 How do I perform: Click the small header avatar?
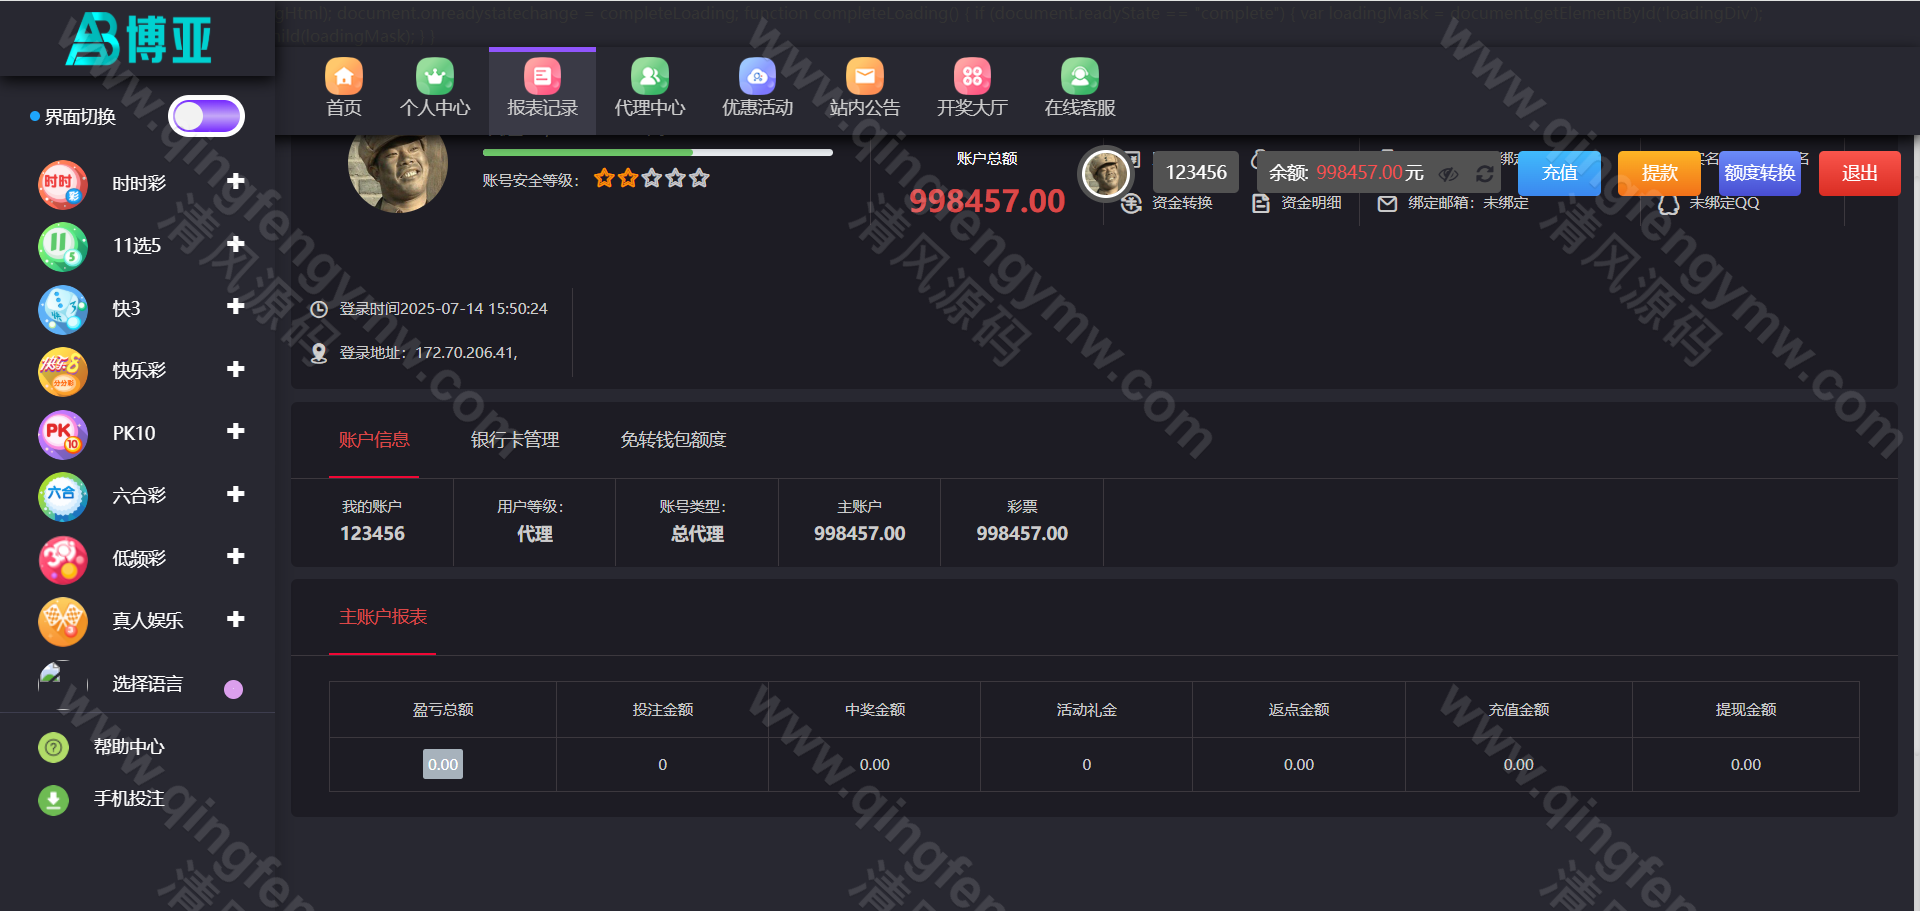[x=1106, y=174]
